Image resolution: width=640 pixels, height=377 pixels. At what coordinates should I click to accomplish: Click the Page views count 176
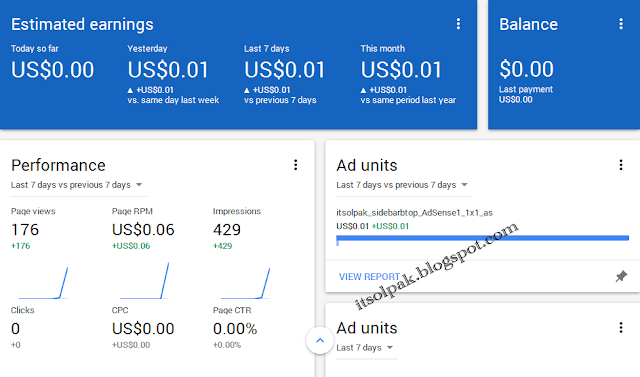pos(25,230)
